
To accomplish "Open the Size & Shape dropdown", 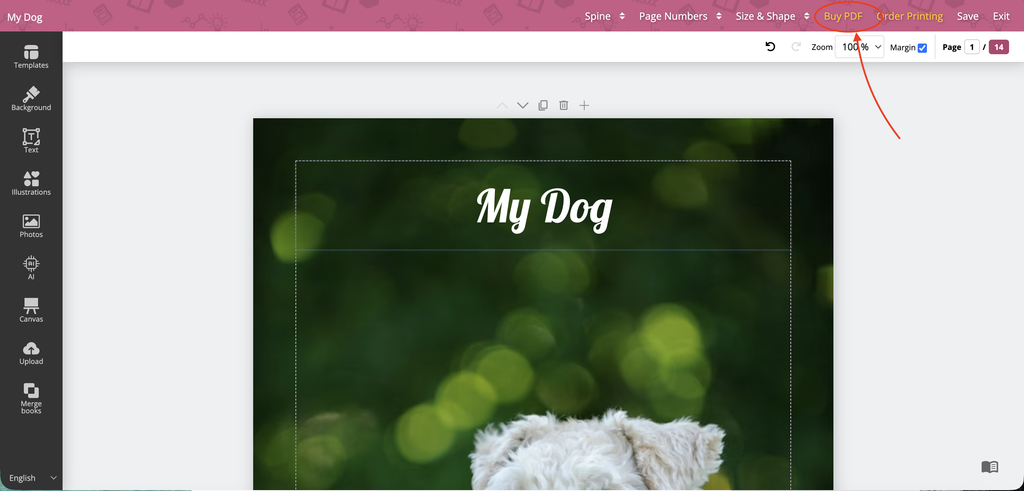I will tap(773, 16).
